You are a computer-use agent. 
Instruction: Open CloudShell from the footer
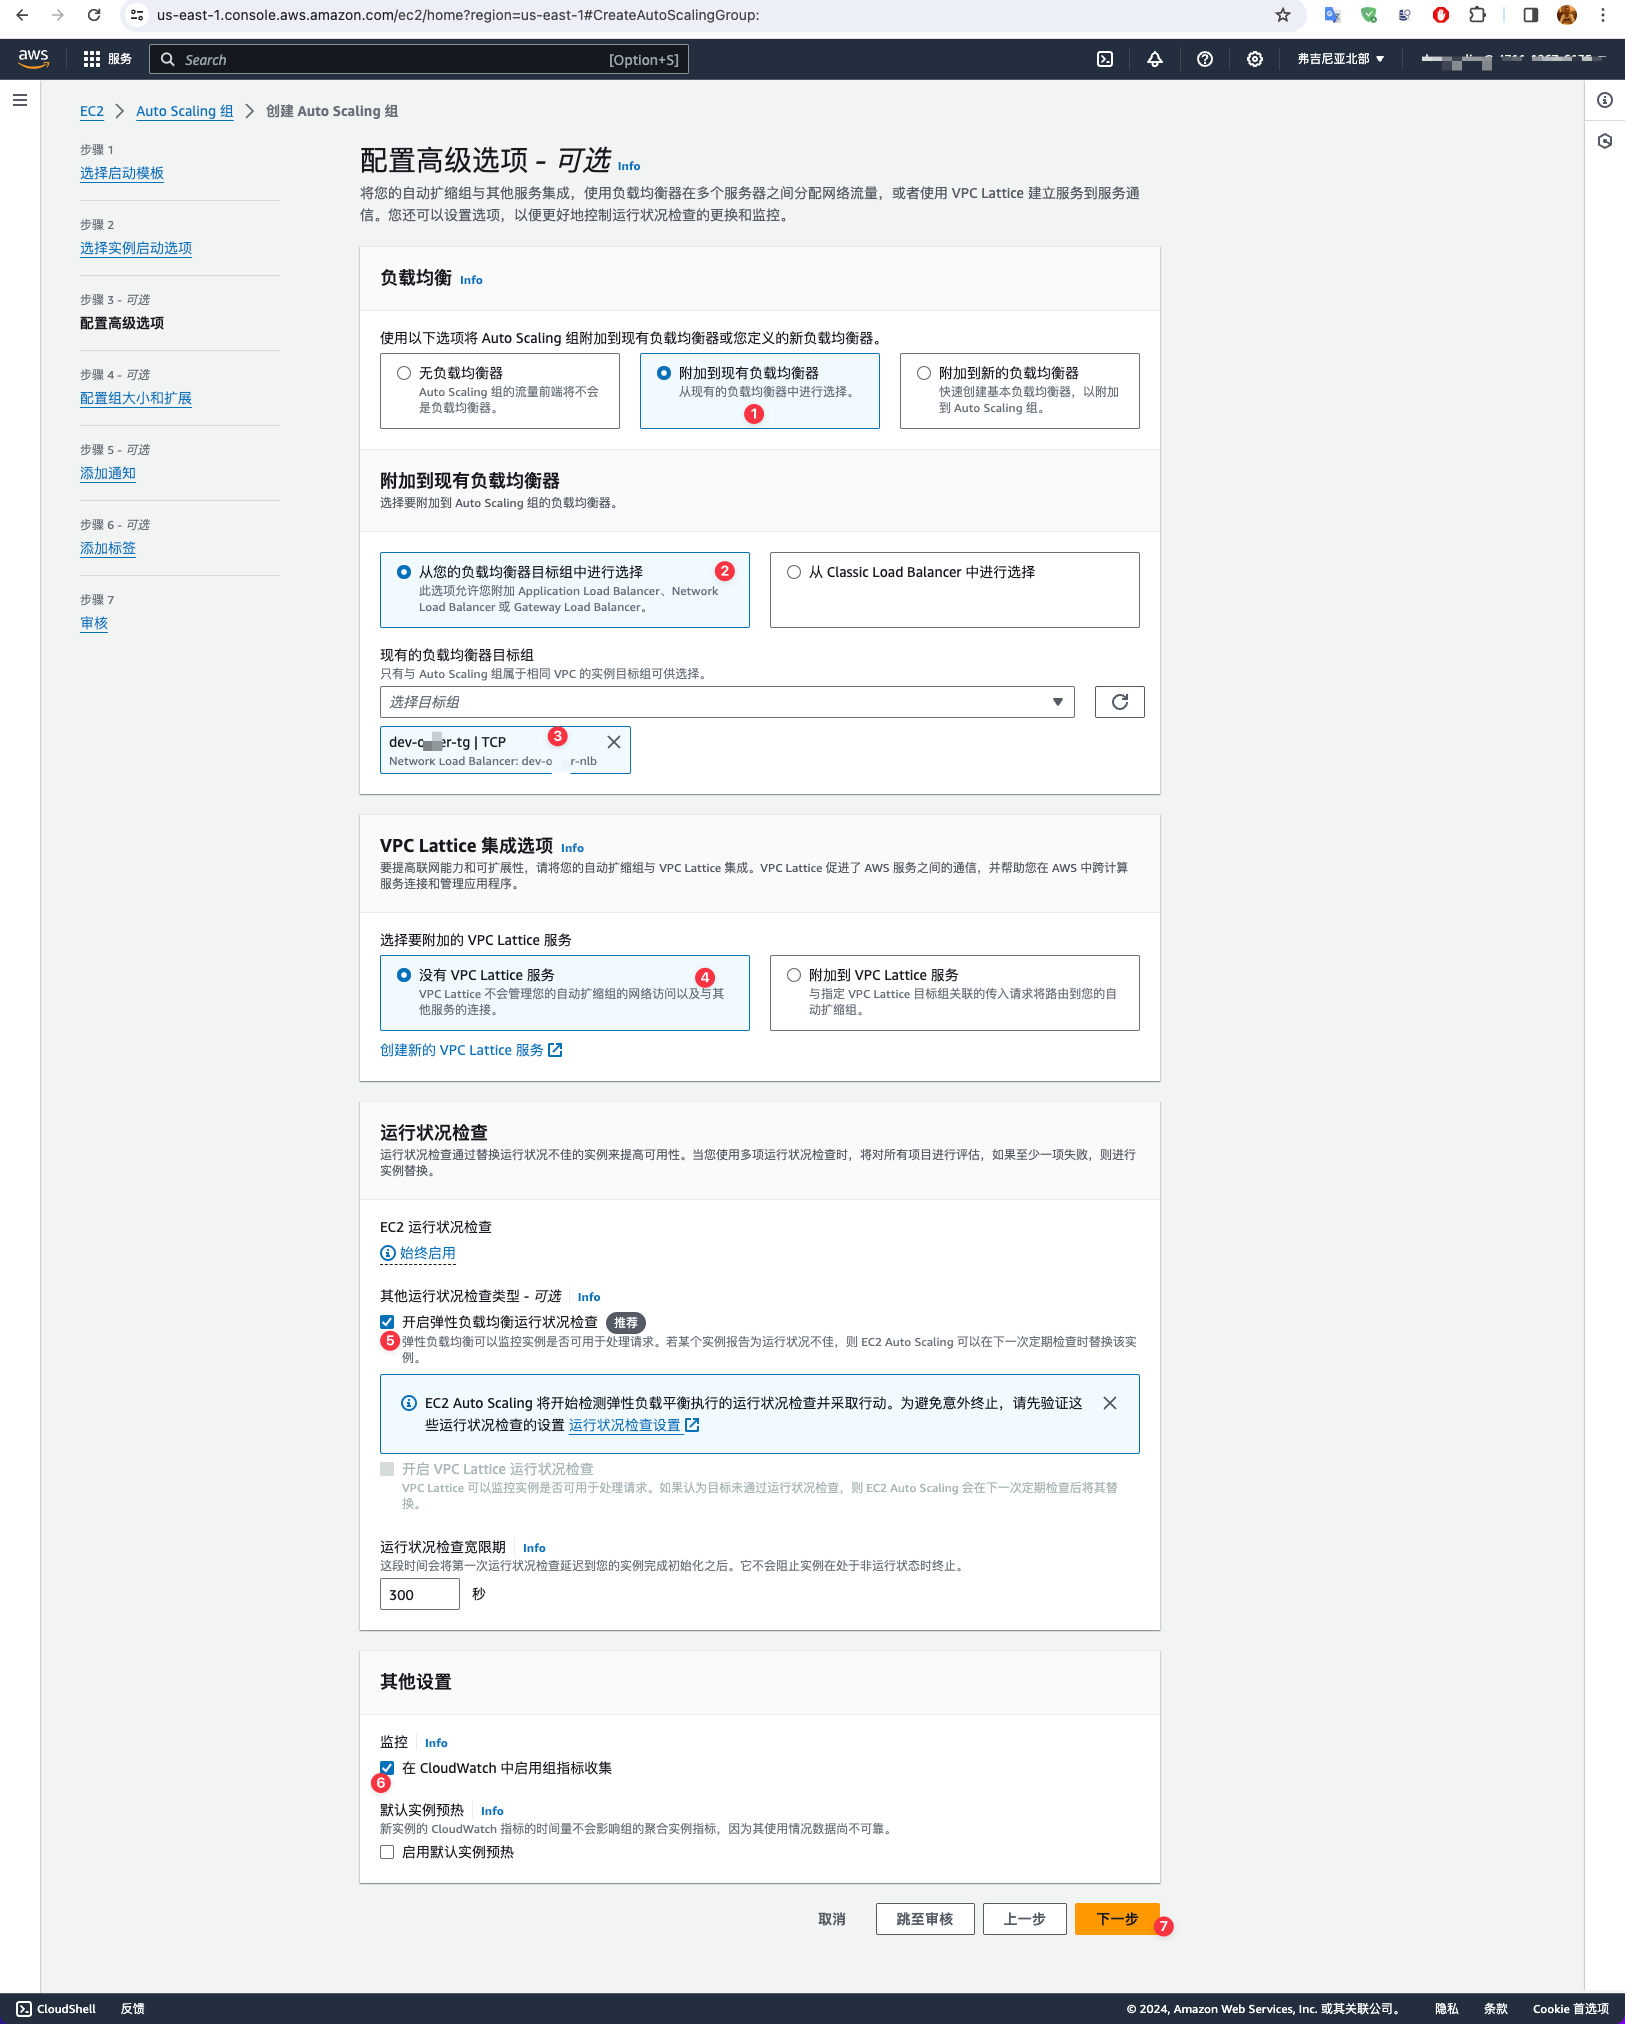click(57, 2009)
